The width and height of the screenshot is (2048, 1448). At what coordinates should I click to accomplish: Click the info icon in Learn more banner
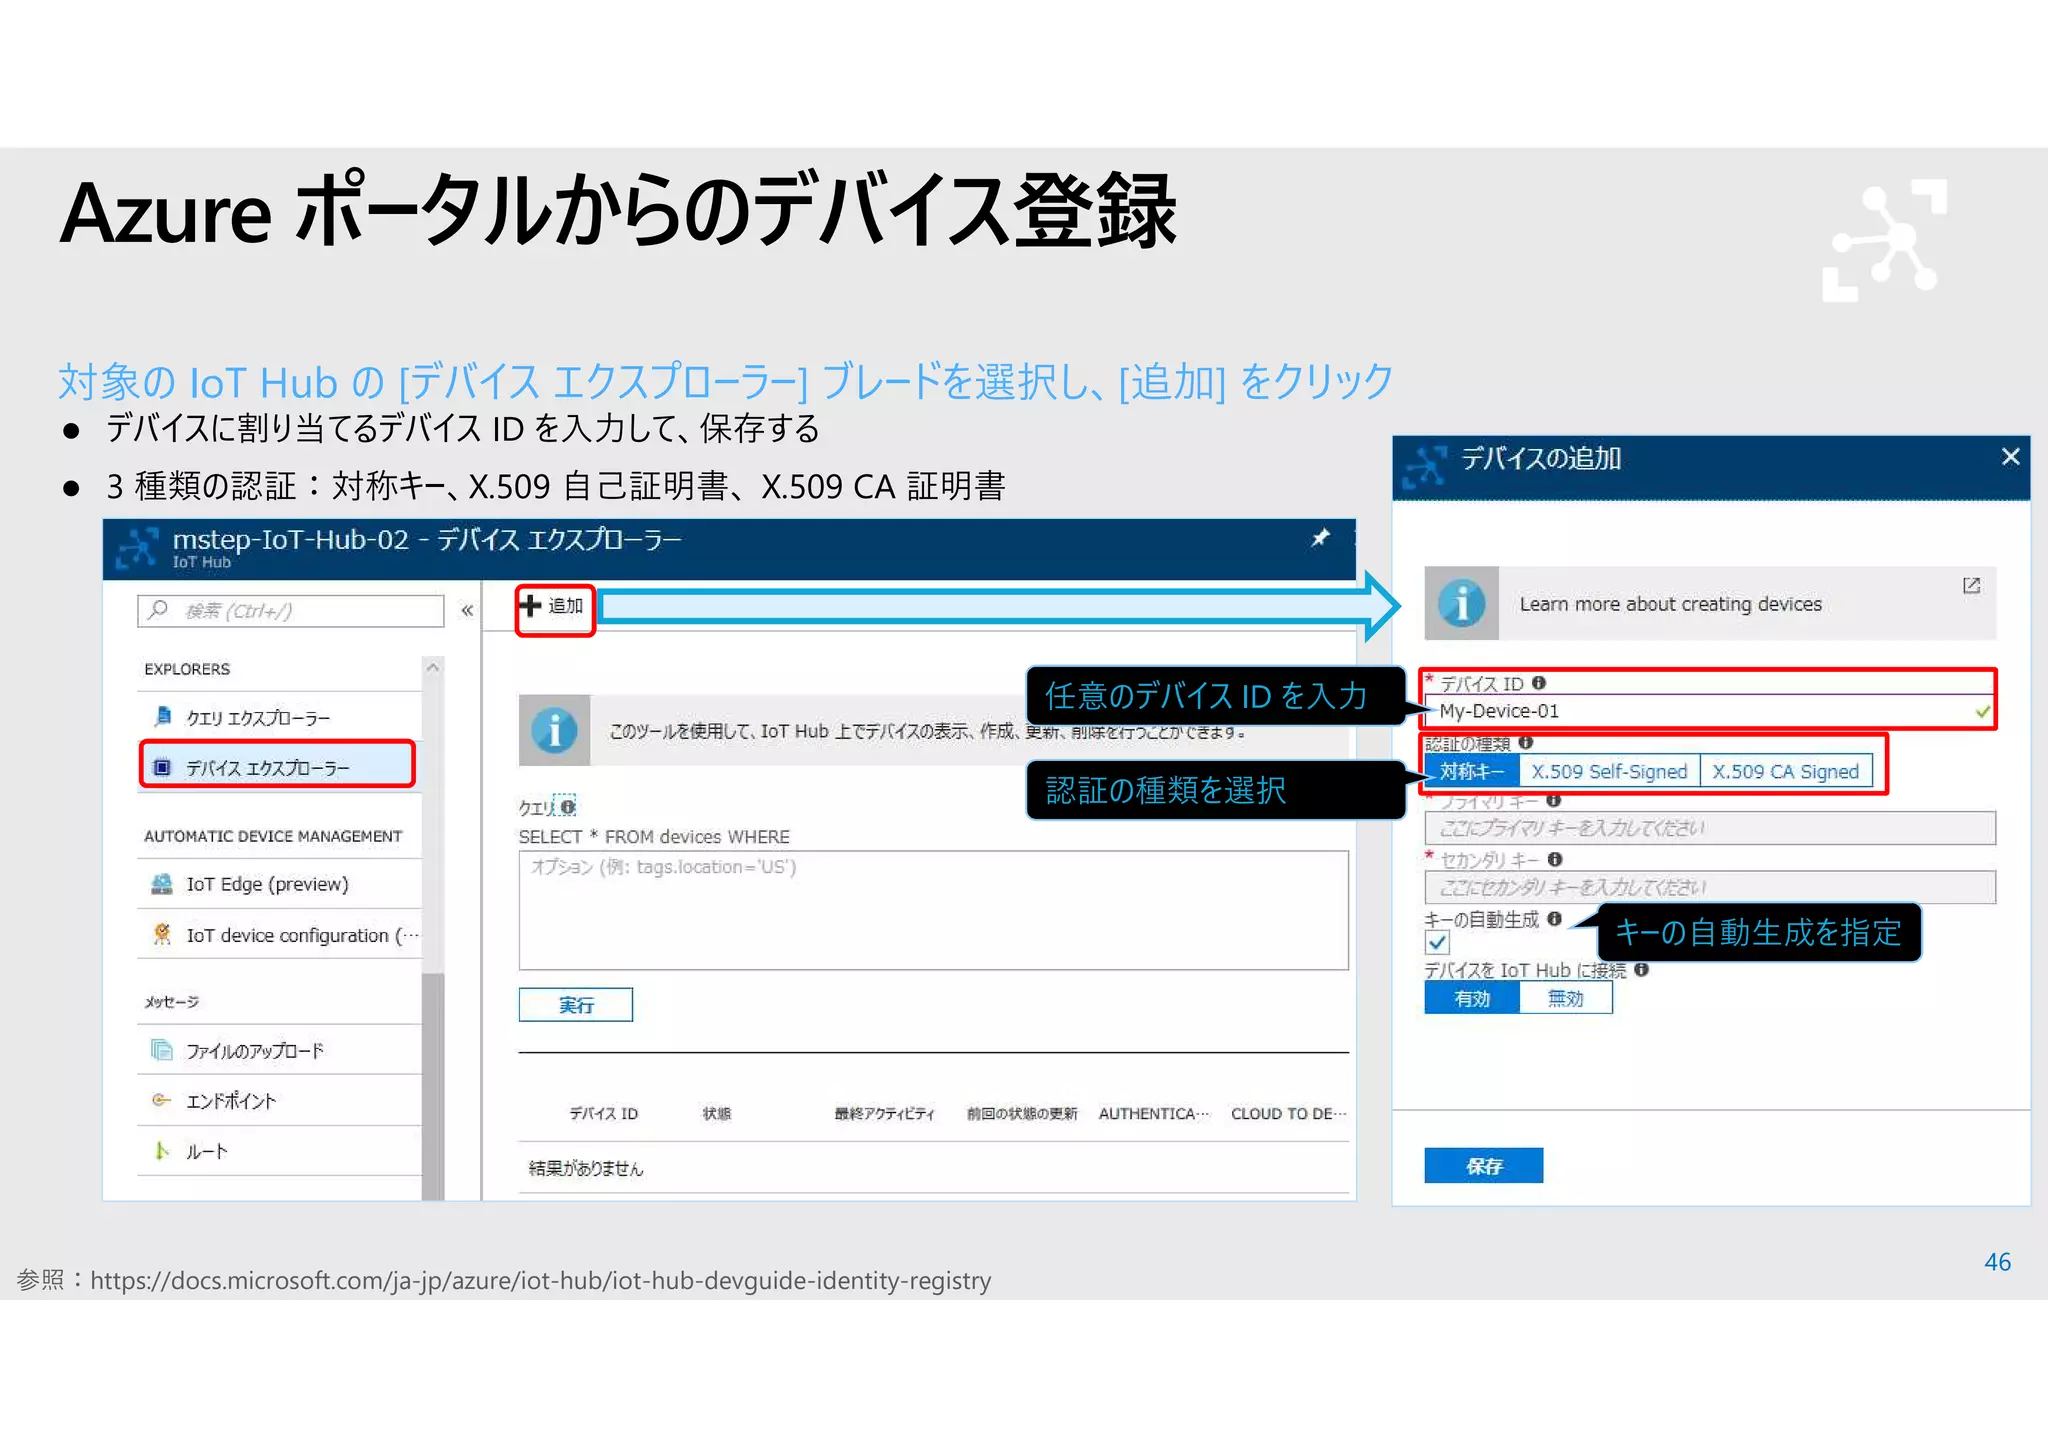[x=1461, y=603]
